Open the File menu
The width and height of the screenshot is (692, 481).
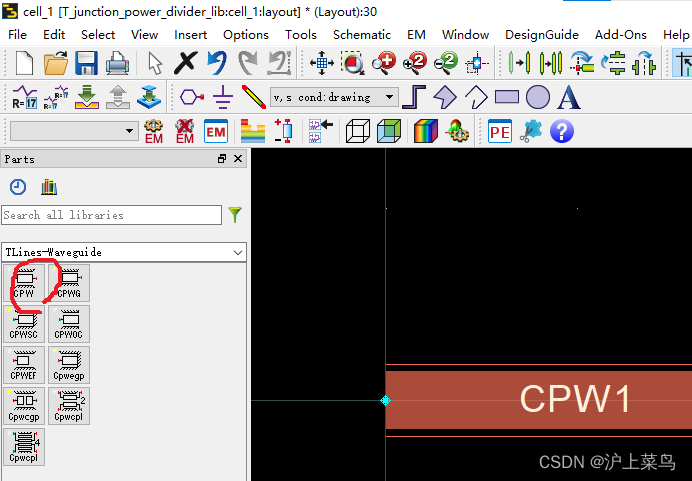tap(18, 34)
